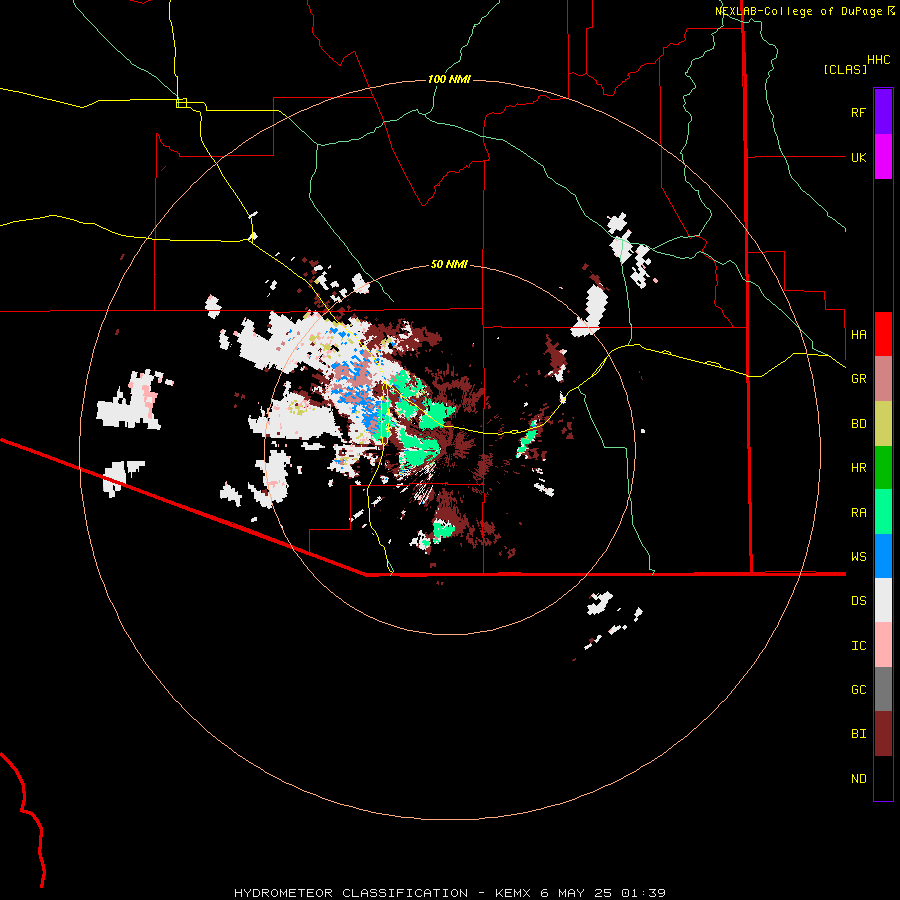900x900 pixels.
Task: Click the 100 NMI range ring label
Action: pos(449,79)
